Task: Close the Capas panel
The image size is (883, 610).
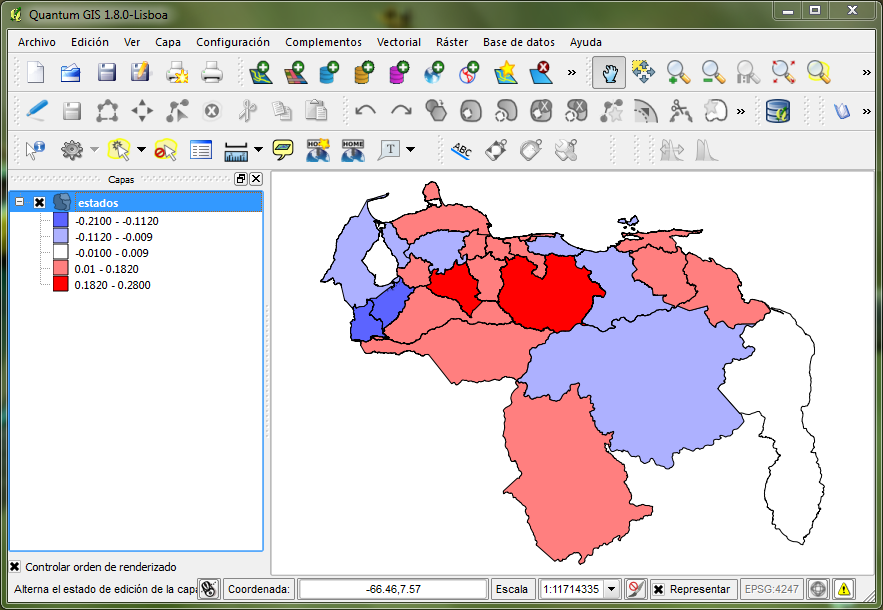Action: (x=256, y=179)
